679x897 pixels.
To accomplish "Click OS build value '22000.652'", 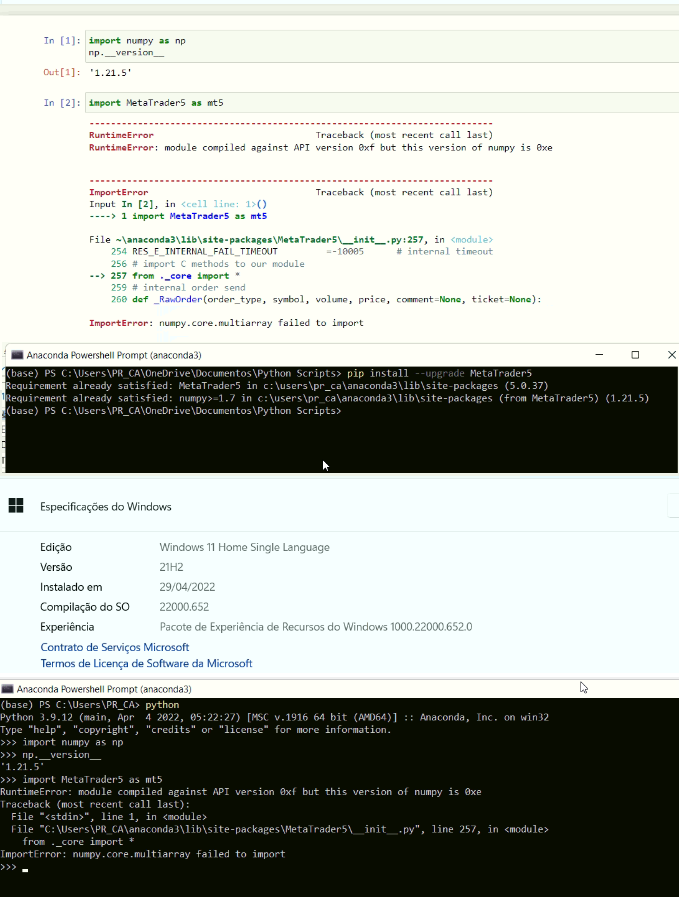I will point(184,607).
